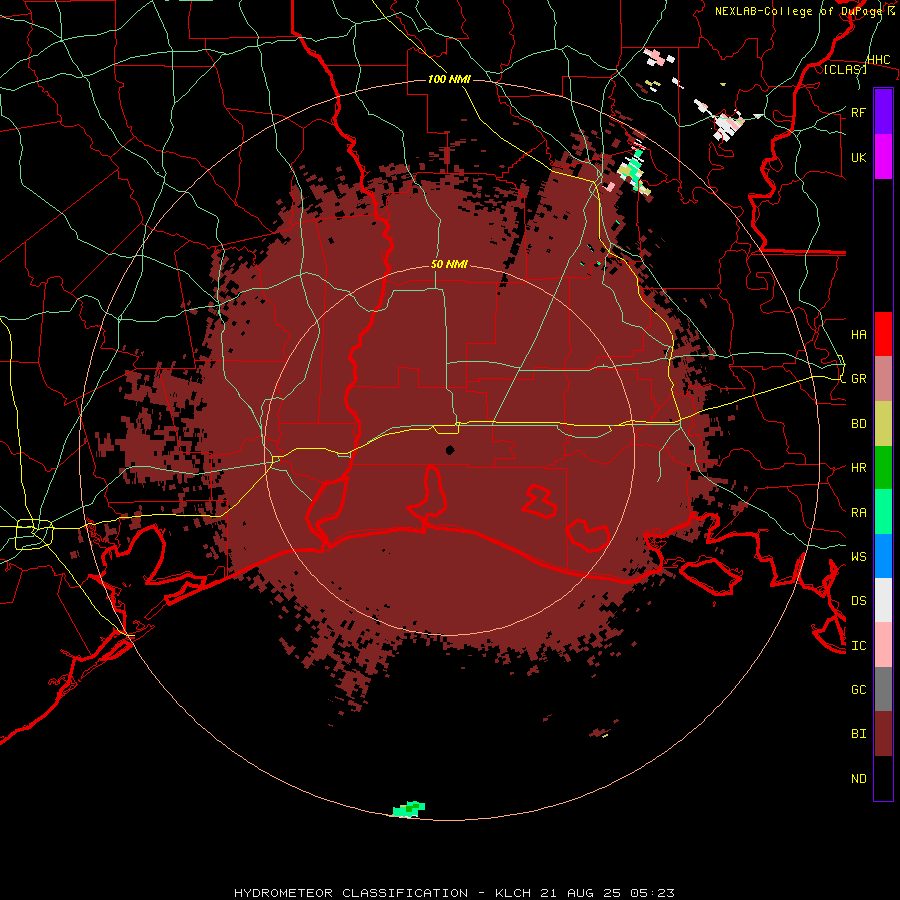Click the 'RF' legend label
900x900 pixels.
[858, 112]
